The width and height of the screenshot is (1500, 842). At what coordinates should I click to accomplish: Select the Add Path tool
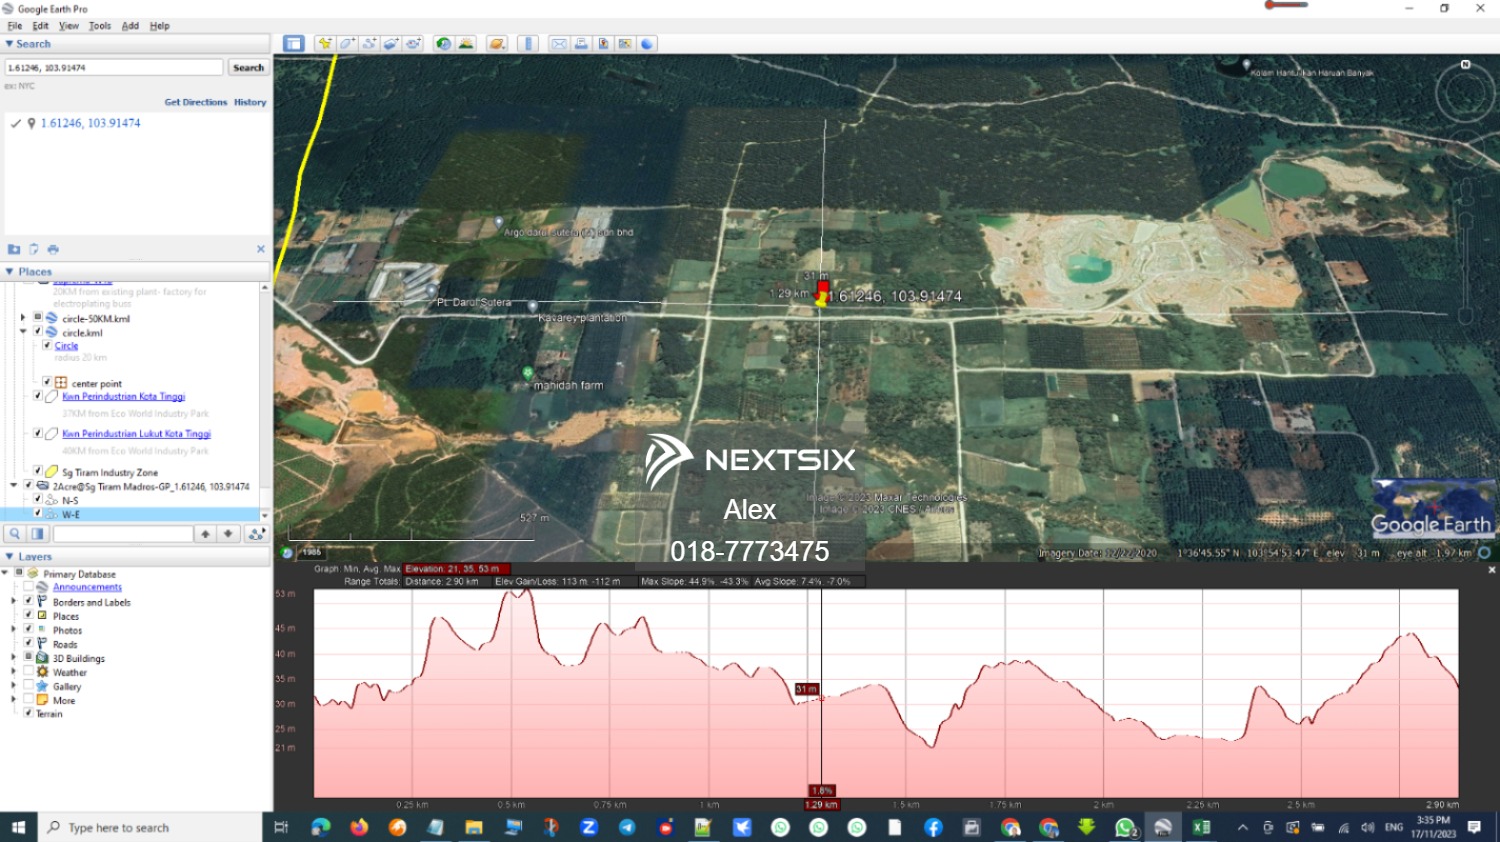(x=369, y=44)
